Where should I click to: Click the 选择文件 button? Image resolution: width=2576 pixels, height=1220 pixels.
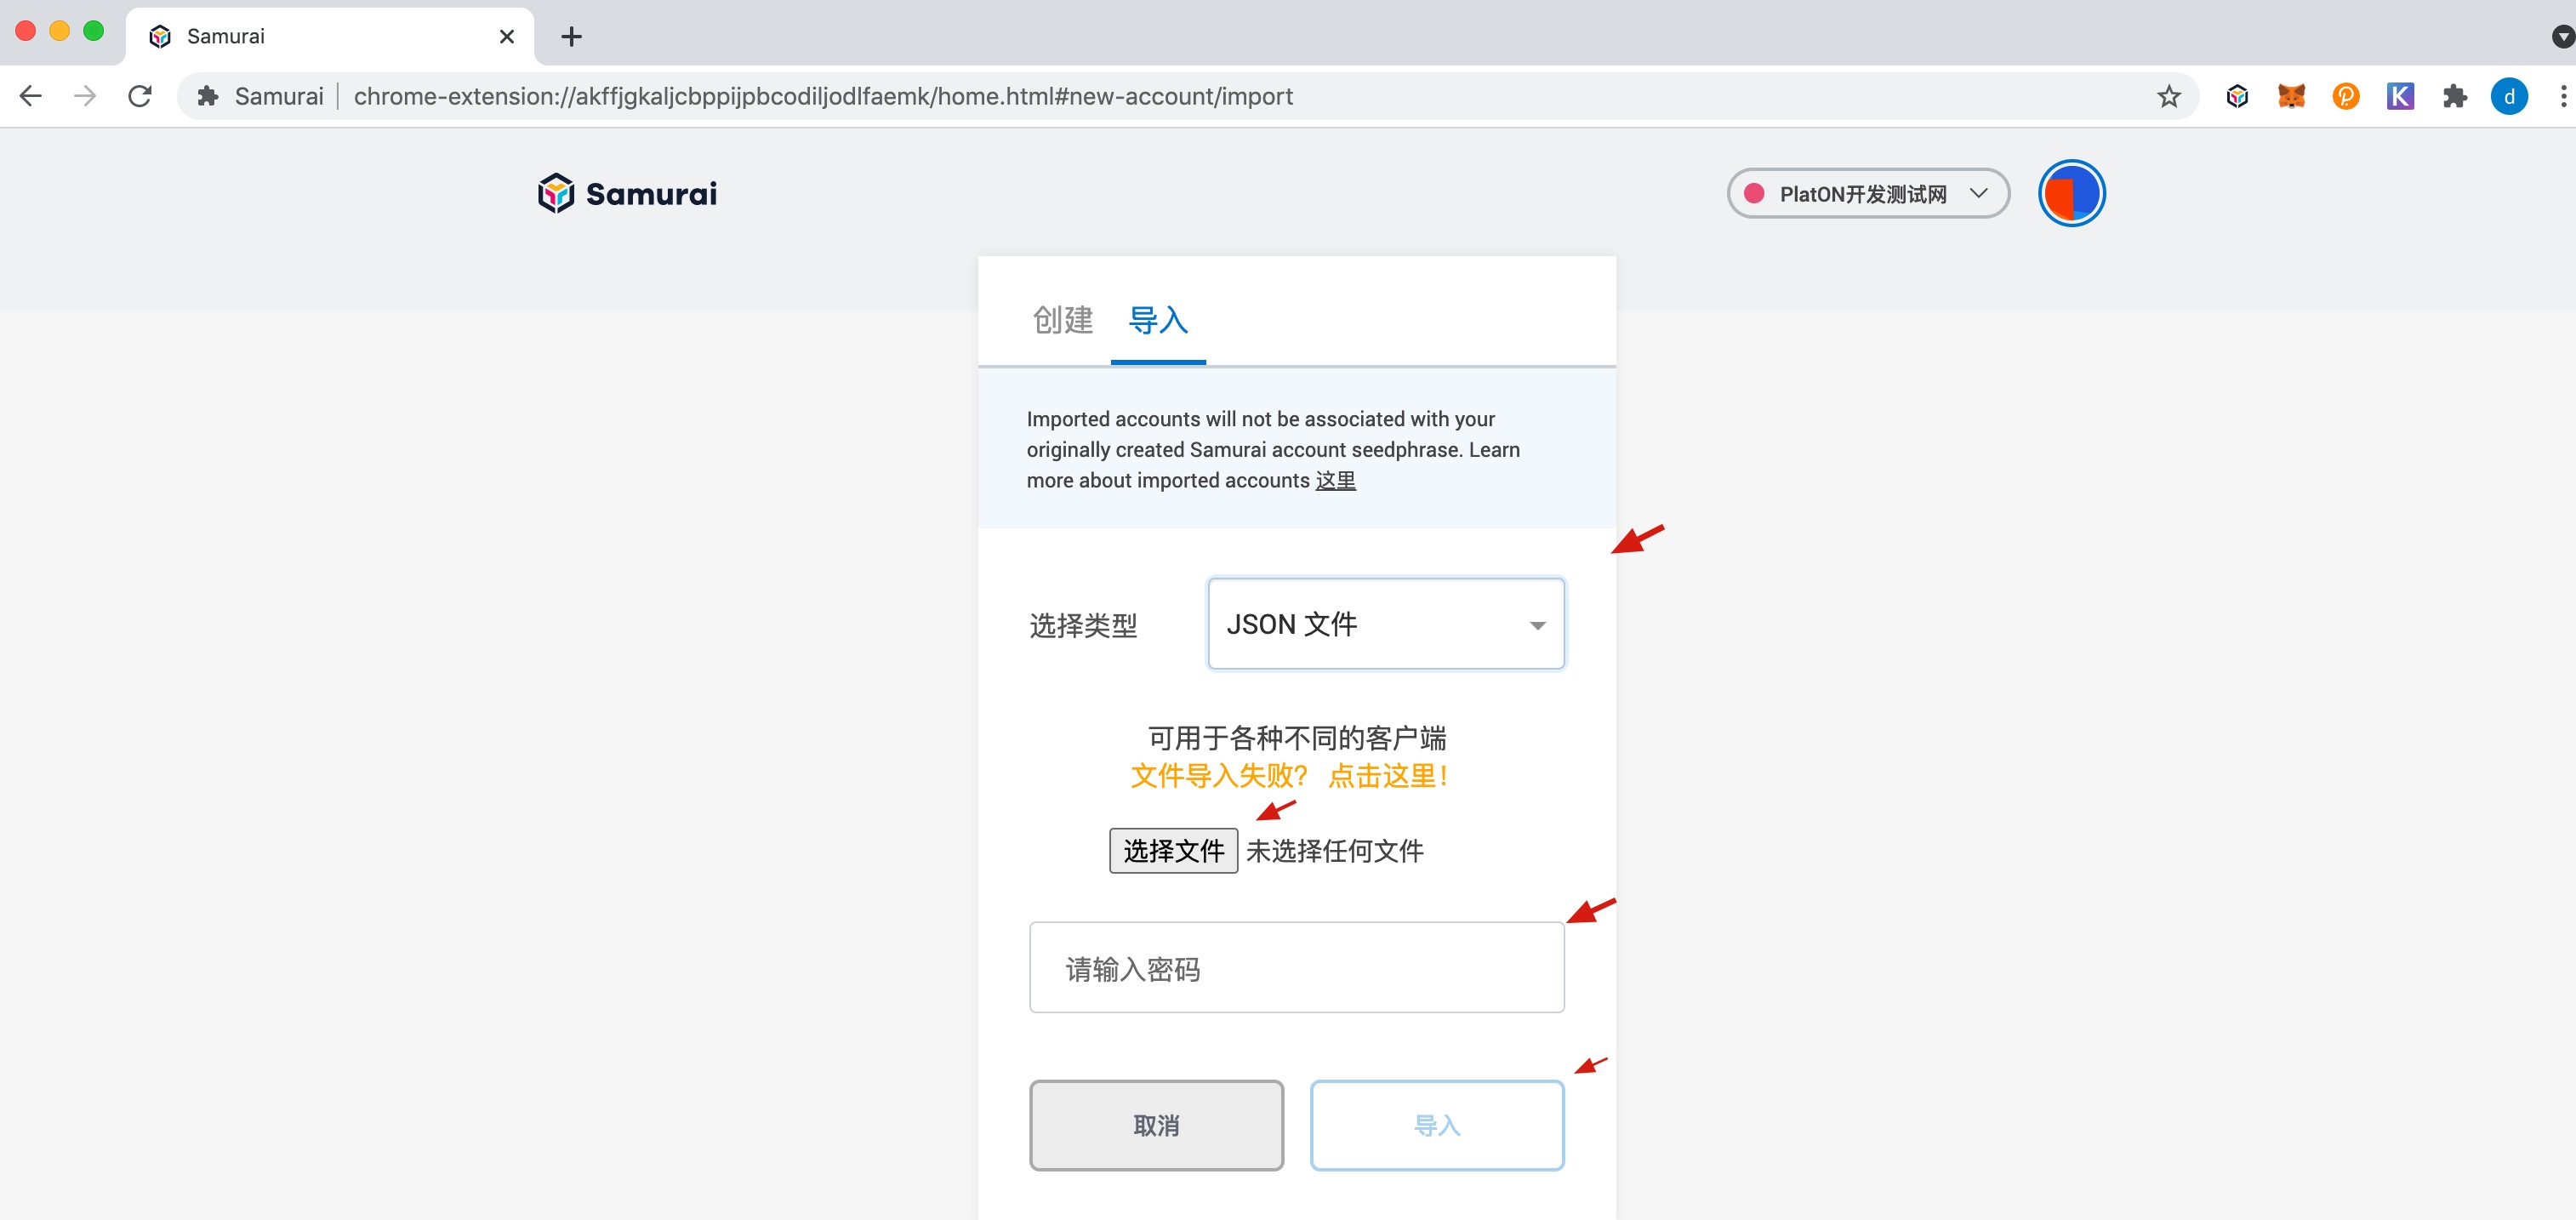[x=1173, y=851]
